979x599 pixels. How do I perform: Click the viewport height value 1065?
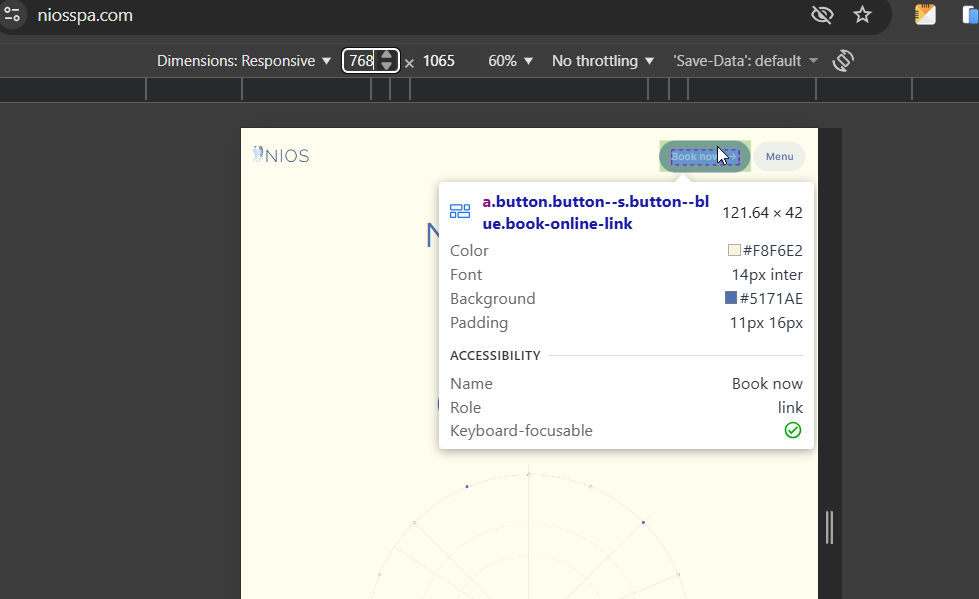click(438, 61)
